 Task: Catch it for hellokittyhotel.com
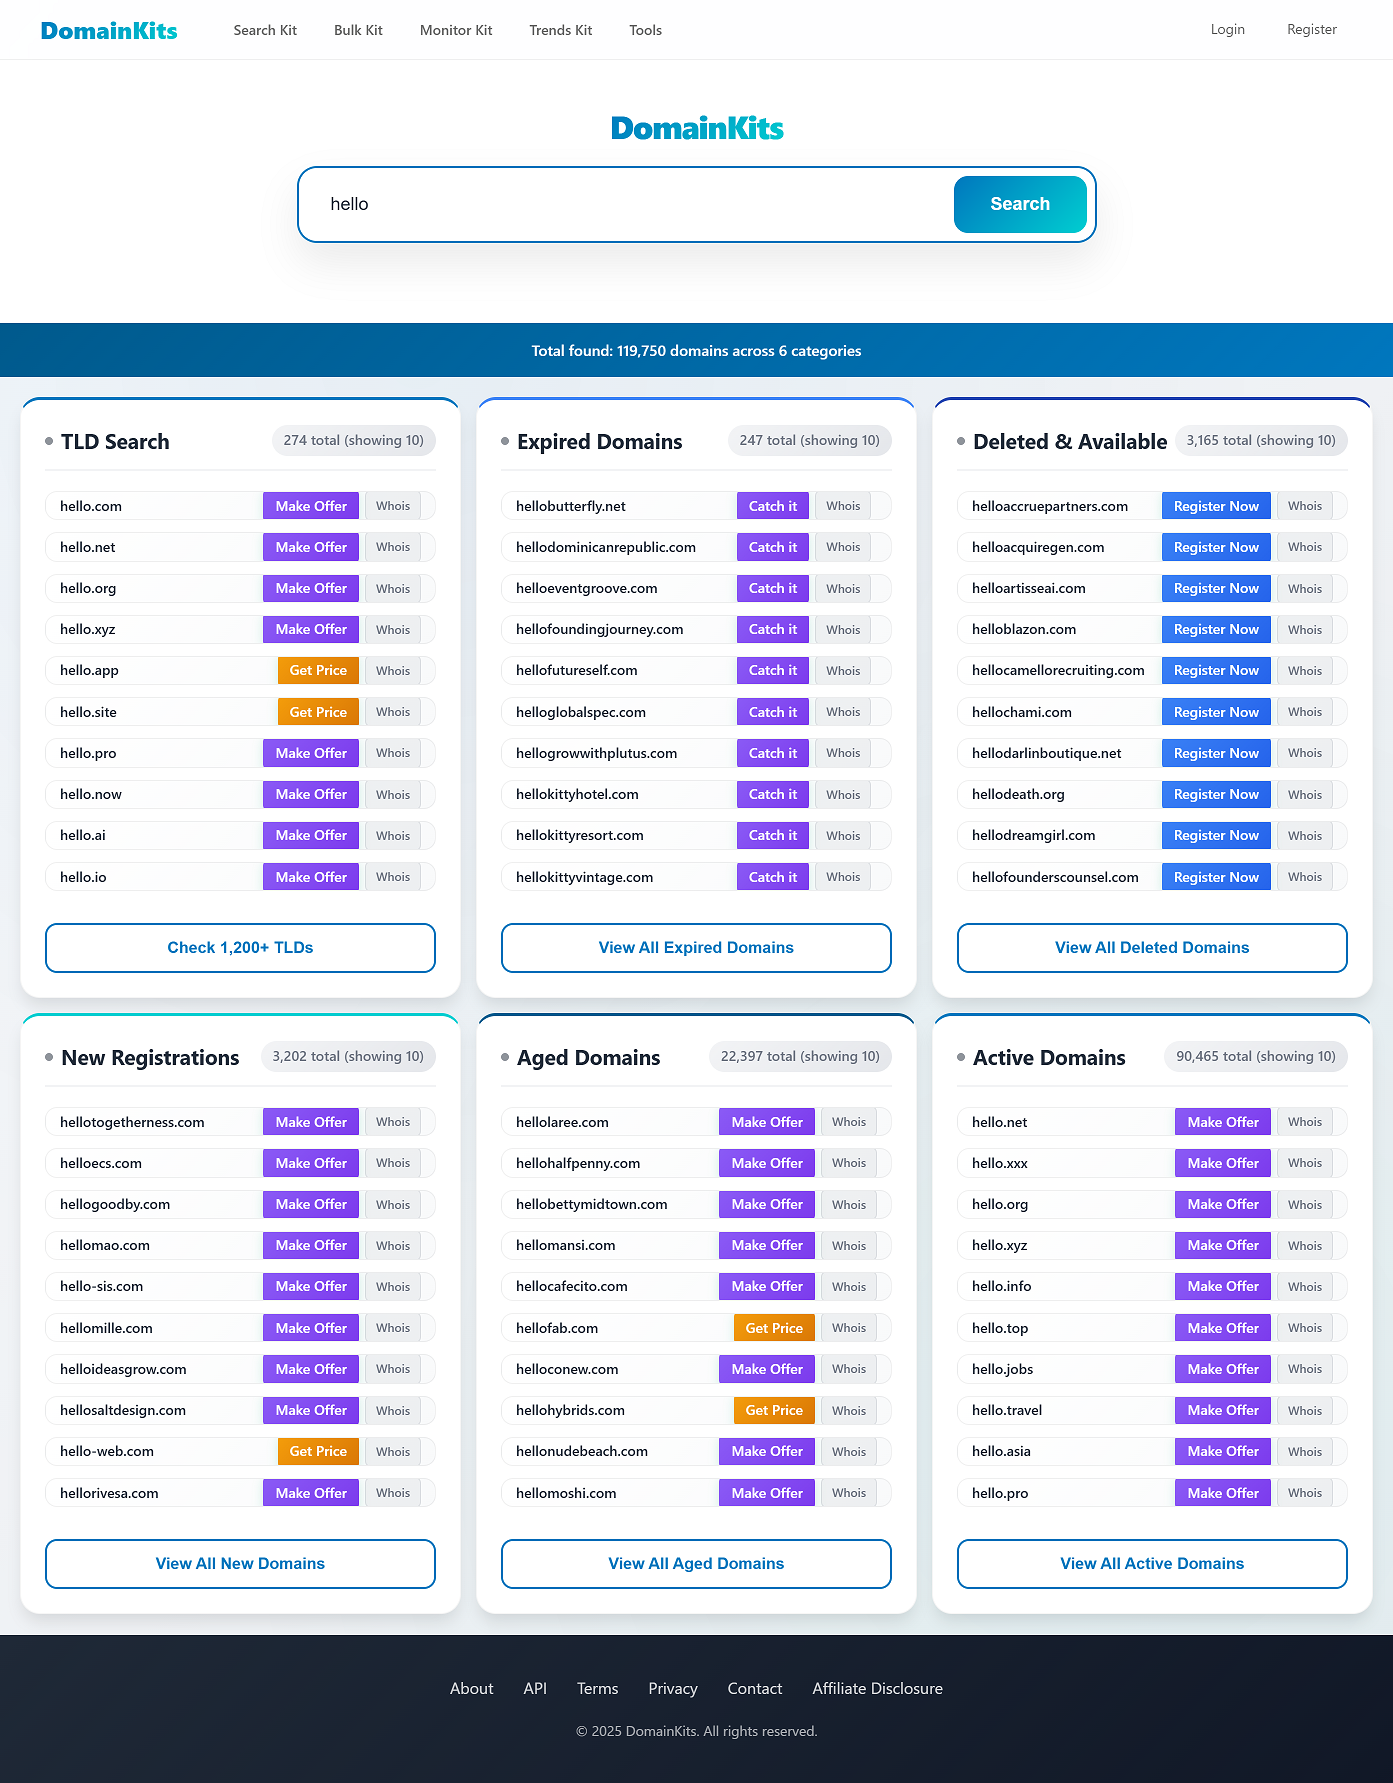point(773,794)
